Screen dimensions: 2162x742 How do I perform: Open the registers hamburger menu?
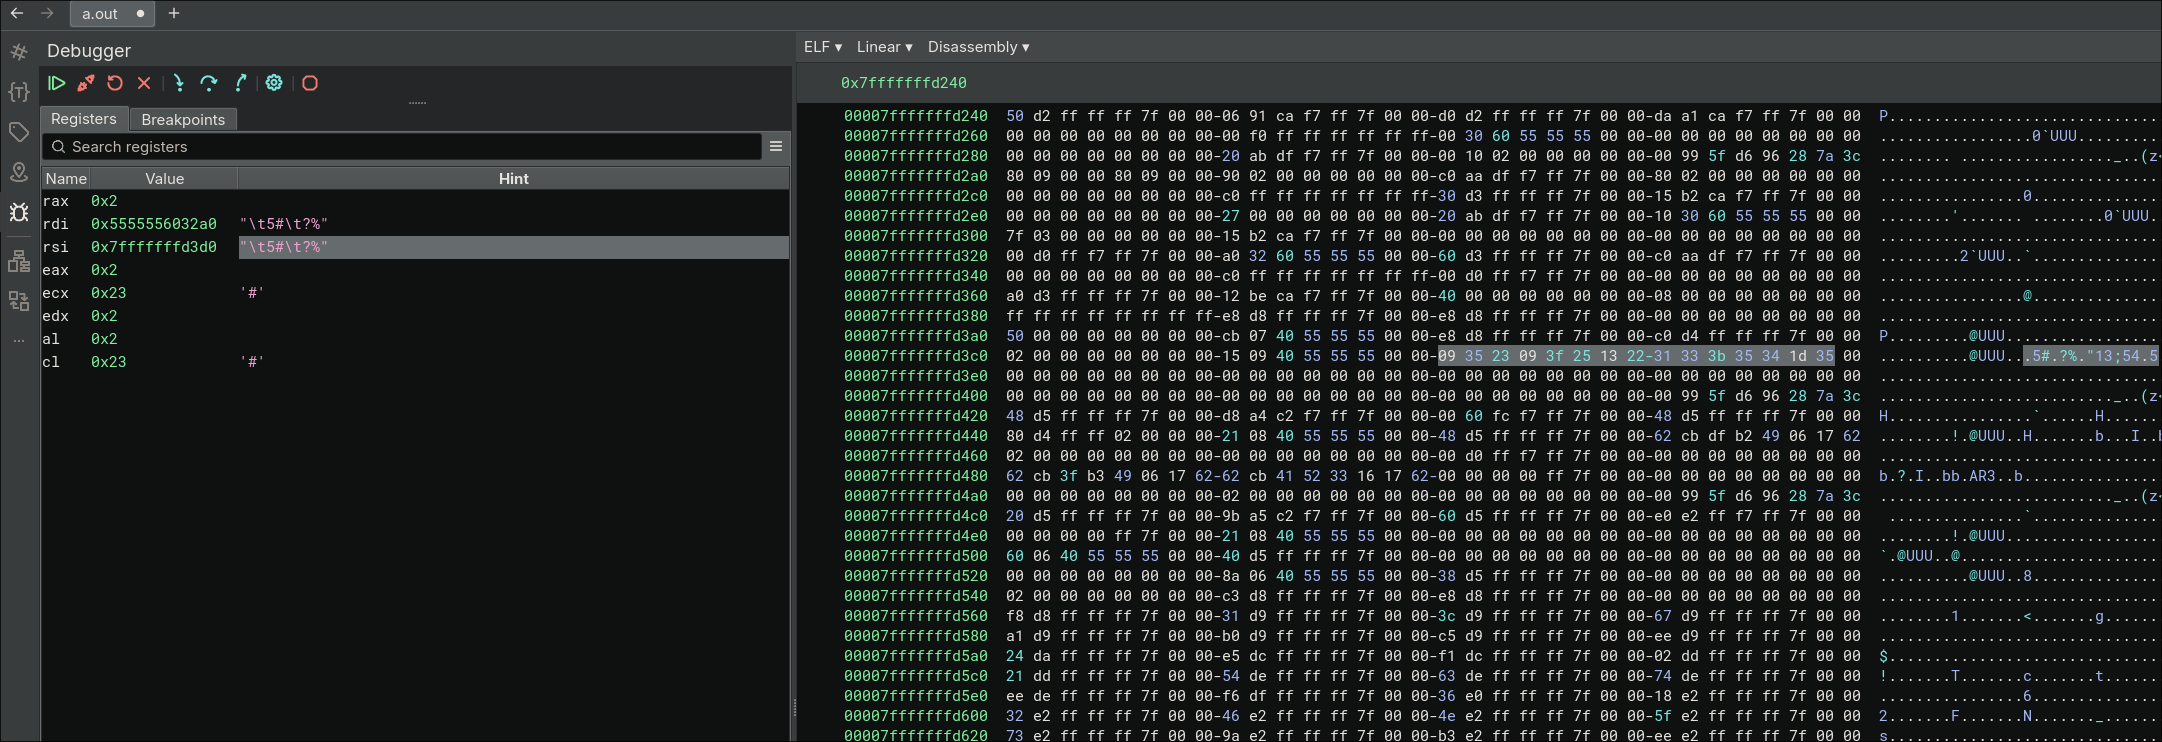(x=776, y=146)
